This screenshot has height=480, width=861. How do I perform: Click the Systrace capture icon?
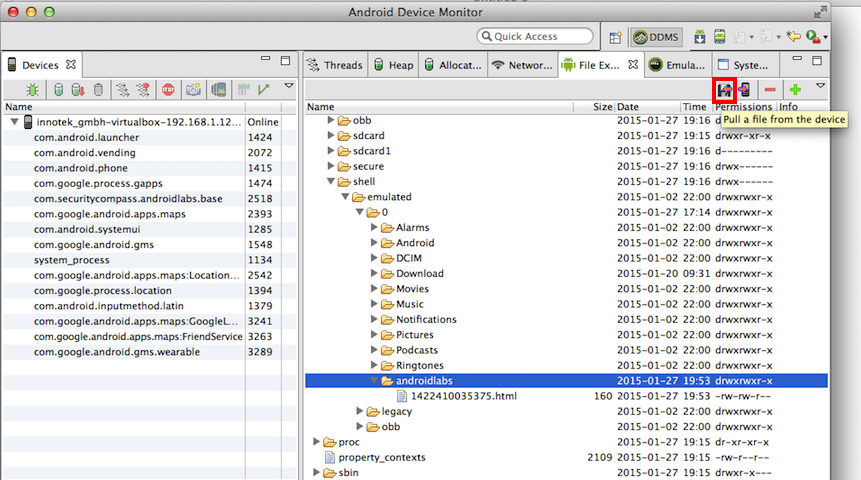point(243,90)
